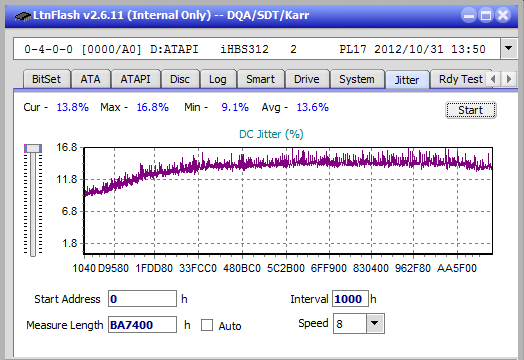Open the drive selection dropdown arrow
The height and width of the screenshot is (360, 524).
click(x=509, y=48)
